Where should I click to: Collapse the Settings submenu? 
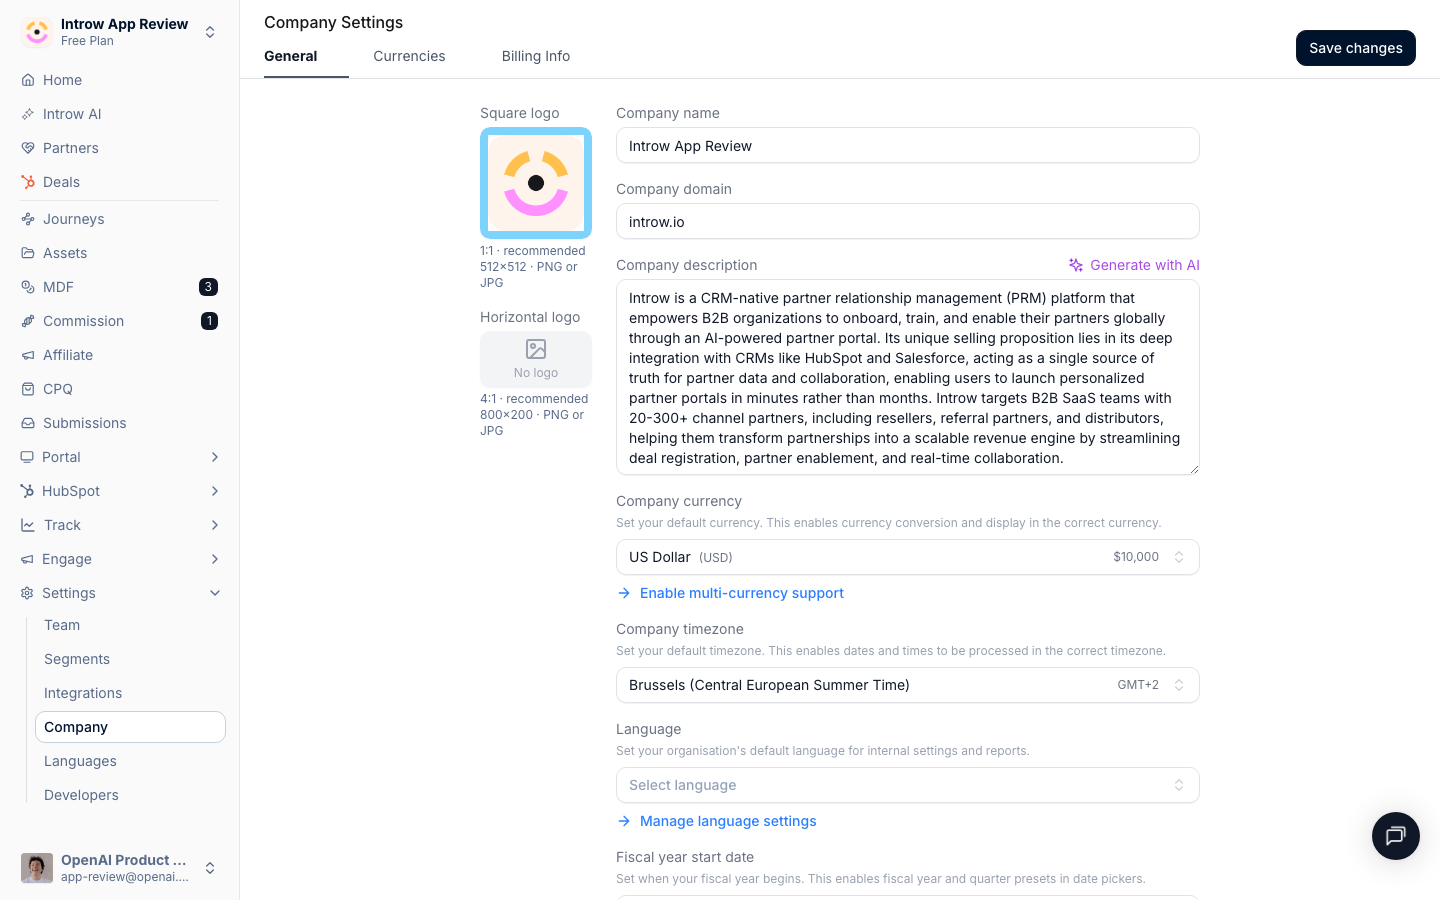215,593
